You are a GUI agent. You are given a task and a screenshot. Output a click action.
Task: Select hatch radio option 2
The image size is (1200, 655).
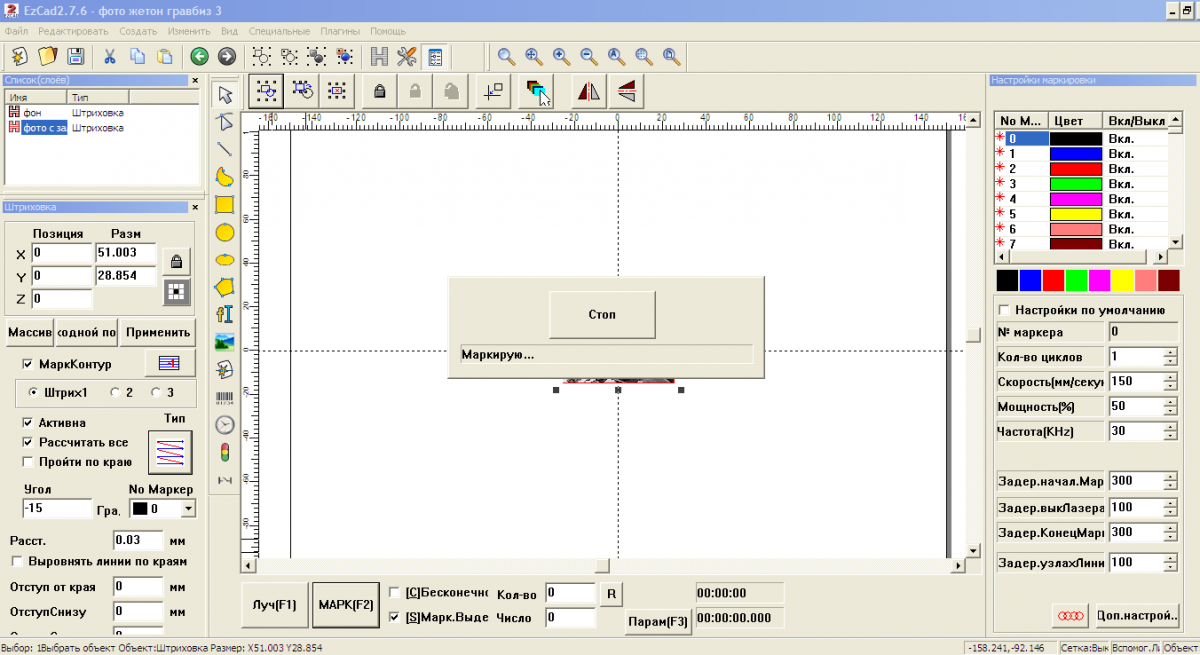pos(115,393)
